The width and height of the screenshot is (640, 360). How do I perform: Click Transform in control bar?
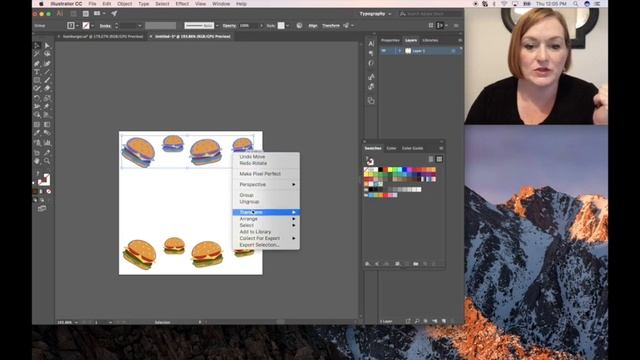[331, 26]
